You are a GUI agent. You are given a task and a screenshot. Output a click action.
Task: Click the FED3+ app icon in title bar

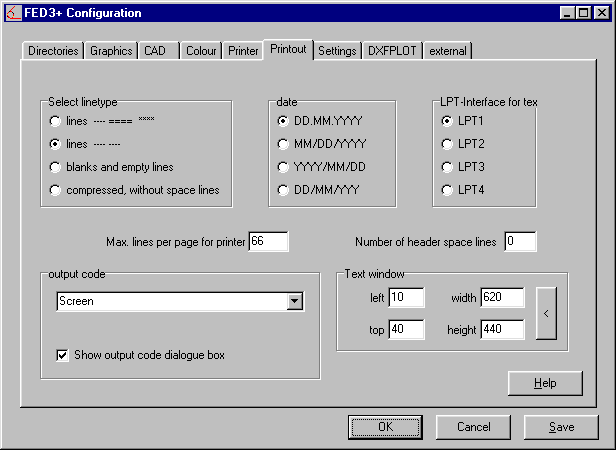click(14, 13)
